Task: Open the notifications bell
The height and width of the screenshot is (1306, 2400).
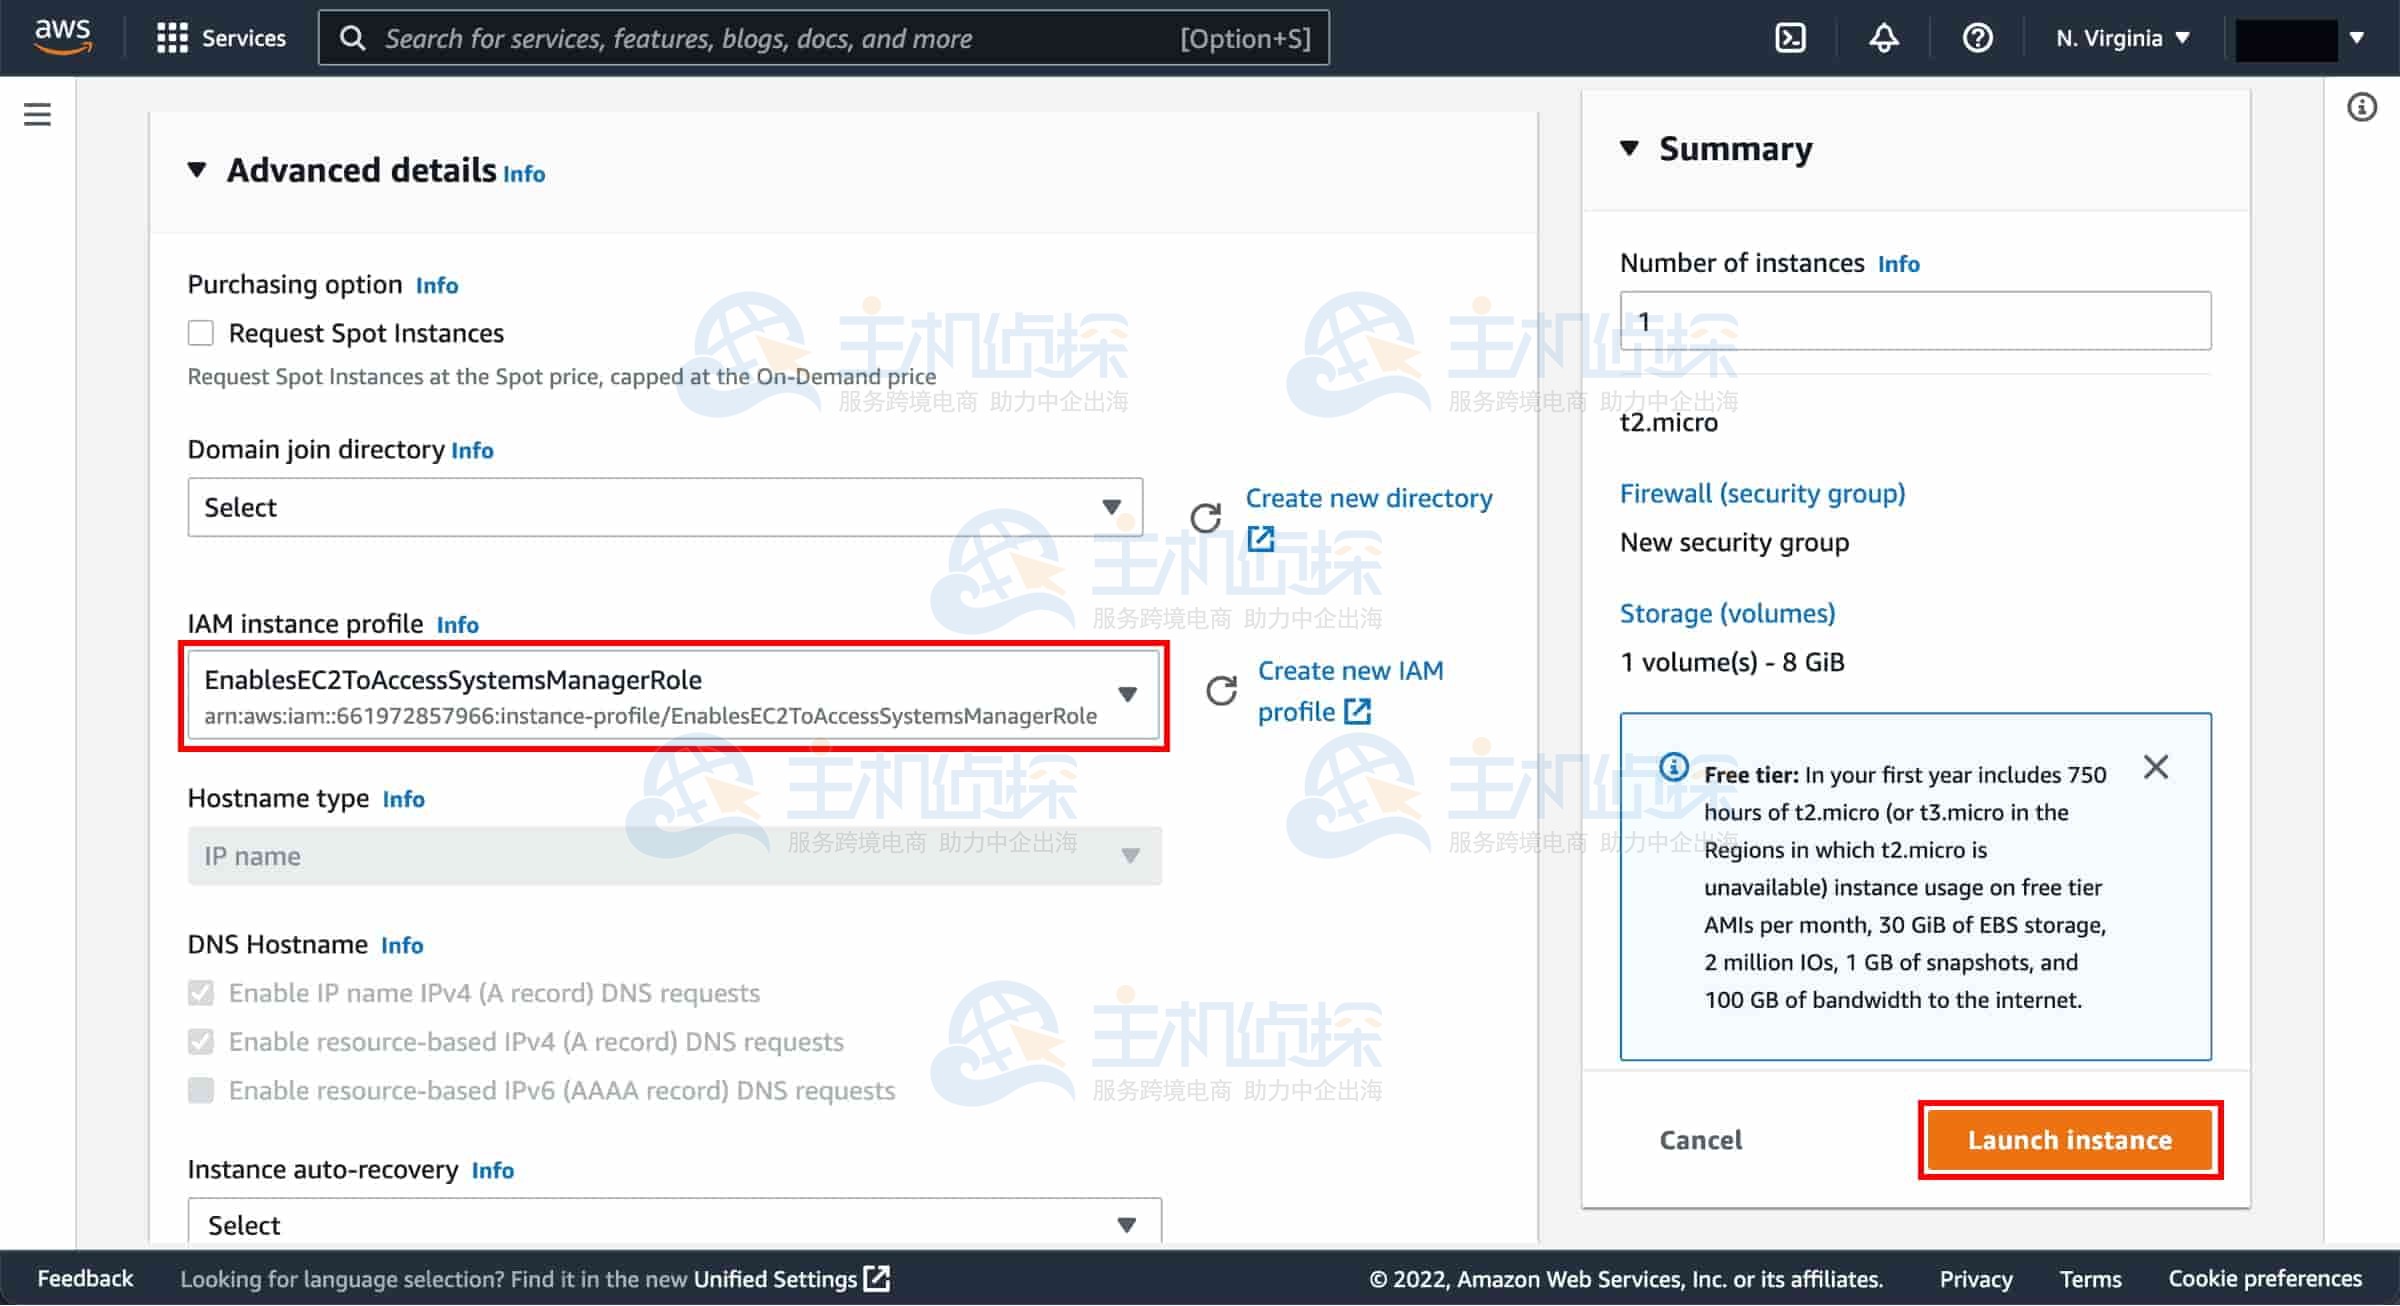Action: [1883, 38]
